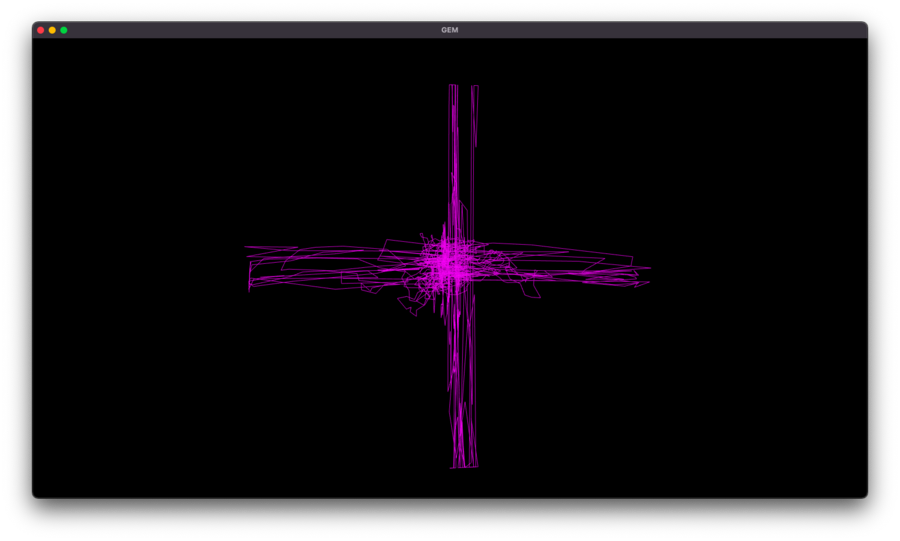Click the bottom-right corner of the GEM window
Viewport: 900px width, 541px height.
[x=865, y=495]
